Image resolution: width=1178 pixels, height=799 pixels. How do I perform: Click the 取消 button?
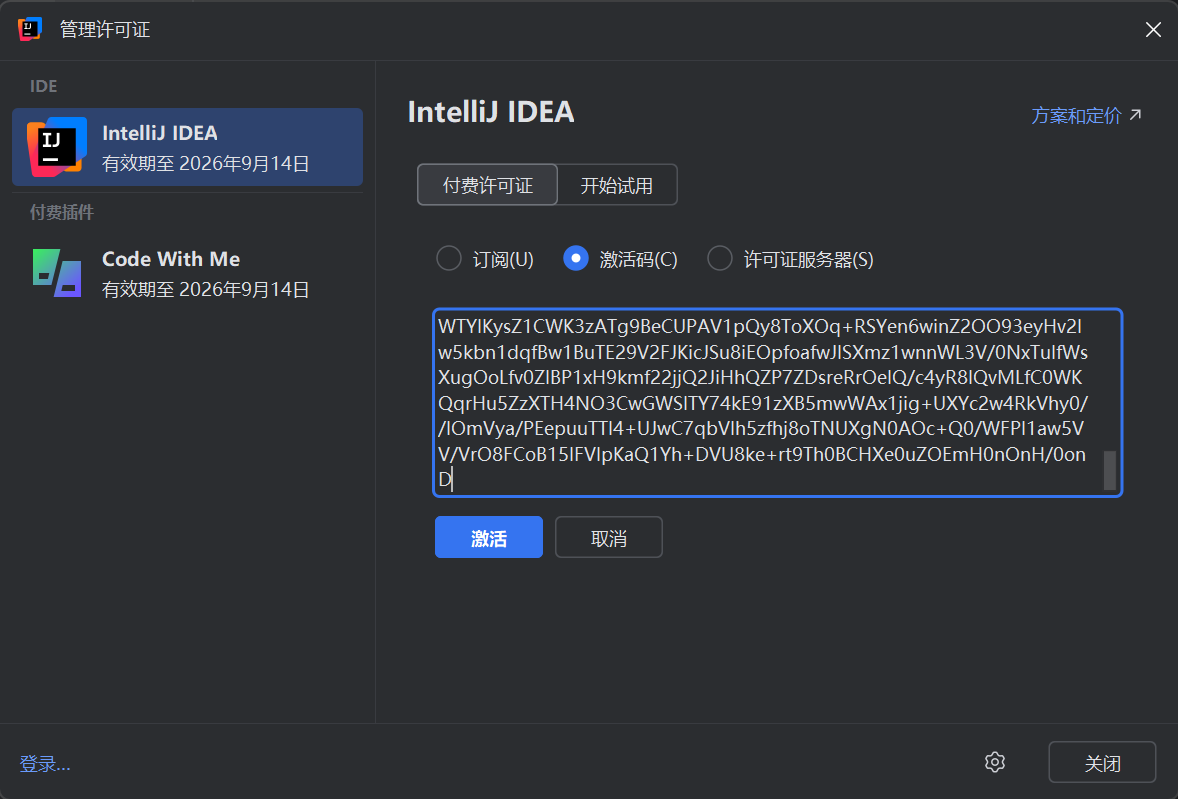click(x=609, y=537)
